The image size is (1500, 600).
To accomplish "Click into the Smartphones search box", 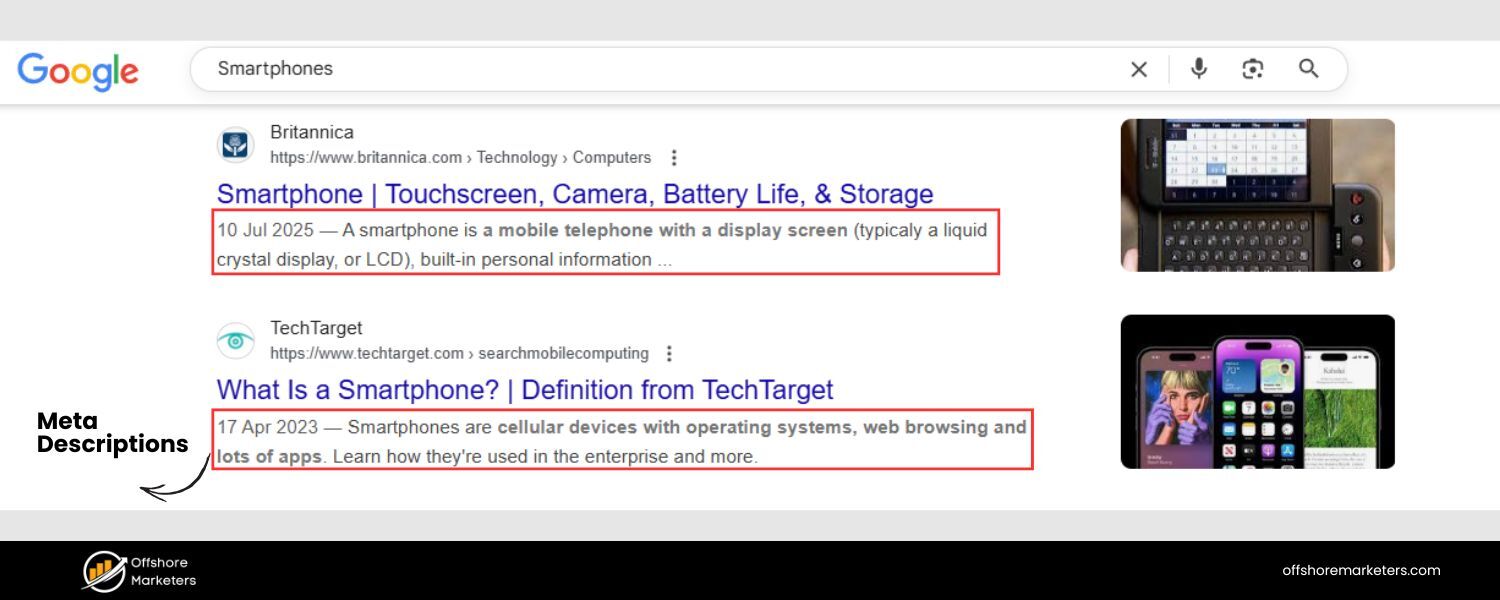I will pyautogui.click(x=600, y=69).
